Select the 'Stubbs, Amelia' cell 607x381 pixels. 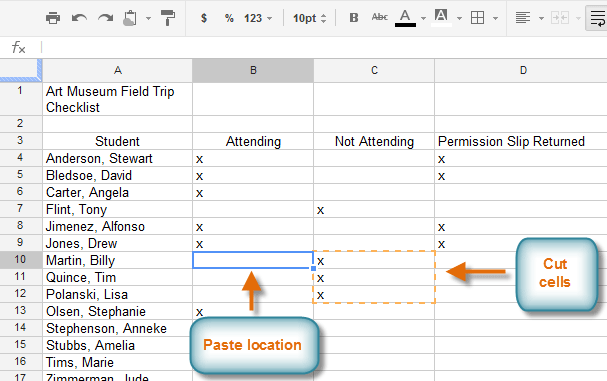(117, 345)
